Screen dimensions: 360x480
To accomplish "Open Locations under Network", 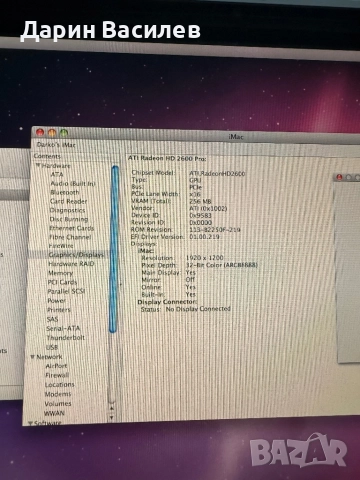I will pyautogui.click(x=59, y=384).
